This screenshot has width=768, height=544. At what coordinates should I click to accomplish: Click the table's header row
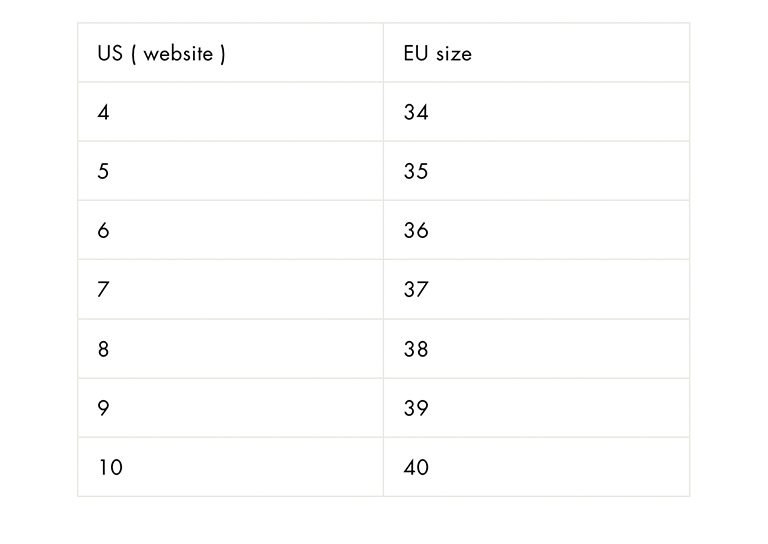click(x=383, y=54)
